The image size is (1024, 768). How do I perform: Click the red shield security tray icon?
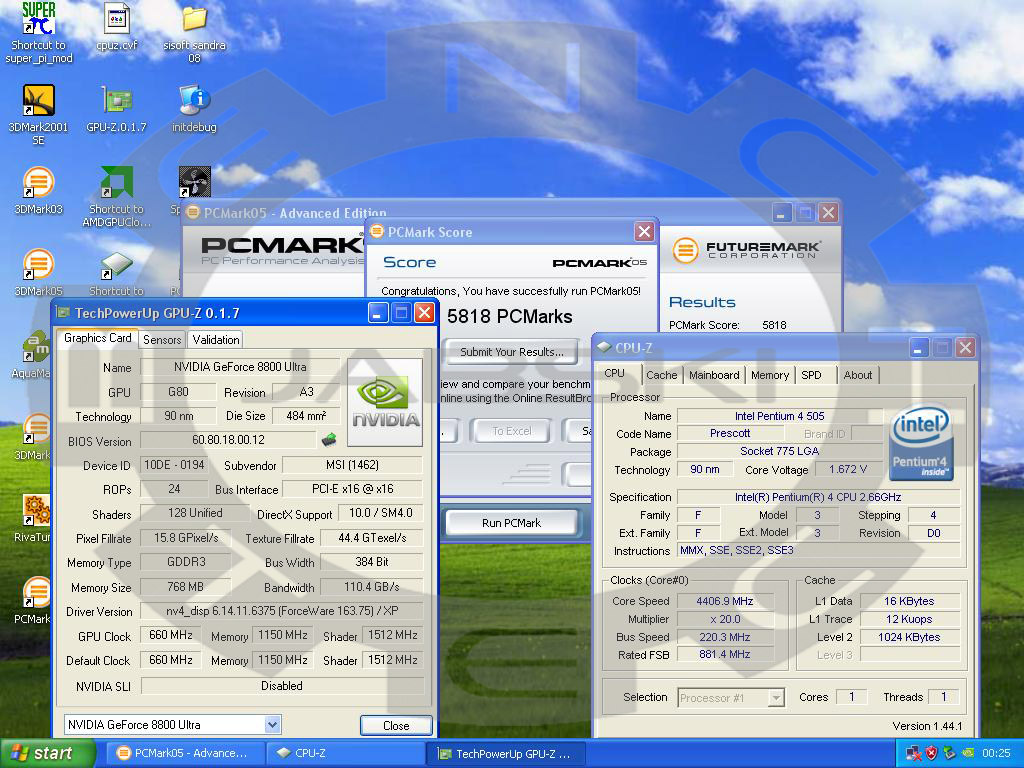click(x=931, y=753)
